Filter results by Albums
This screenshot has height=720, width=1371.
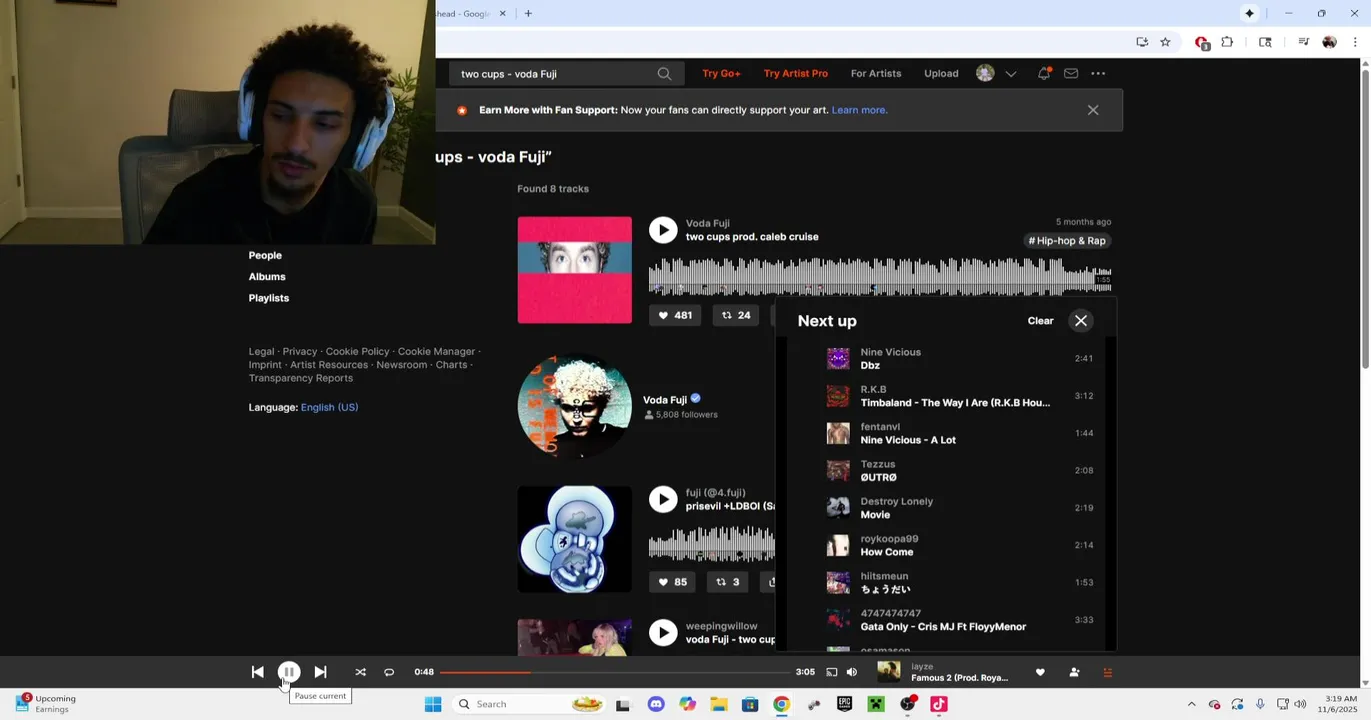click(267, 277)
